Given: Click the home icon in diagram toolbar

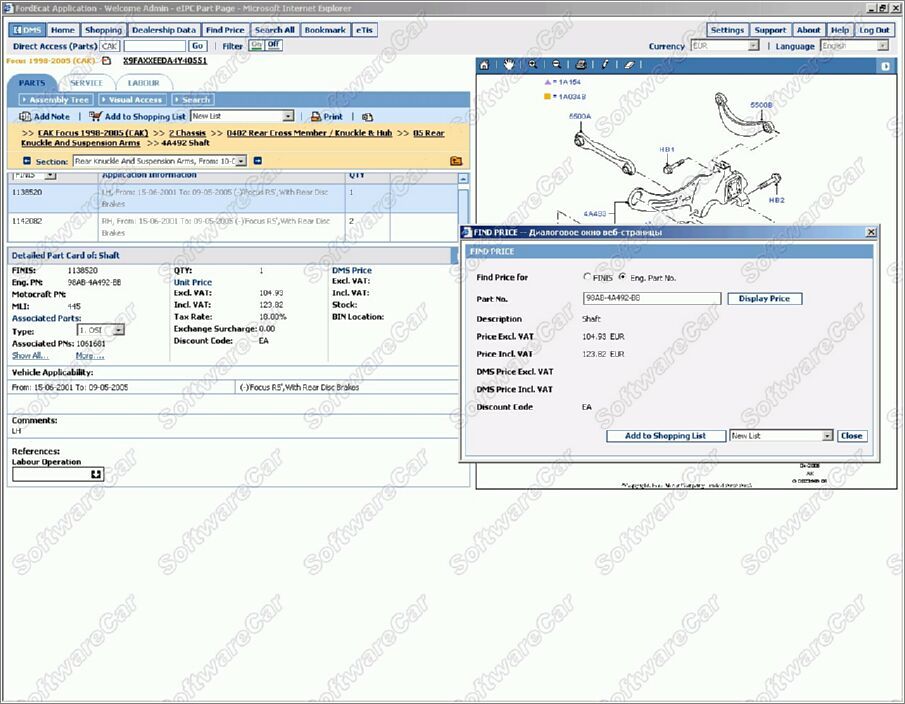Looking at the screenshot, I should coord(485,65).
